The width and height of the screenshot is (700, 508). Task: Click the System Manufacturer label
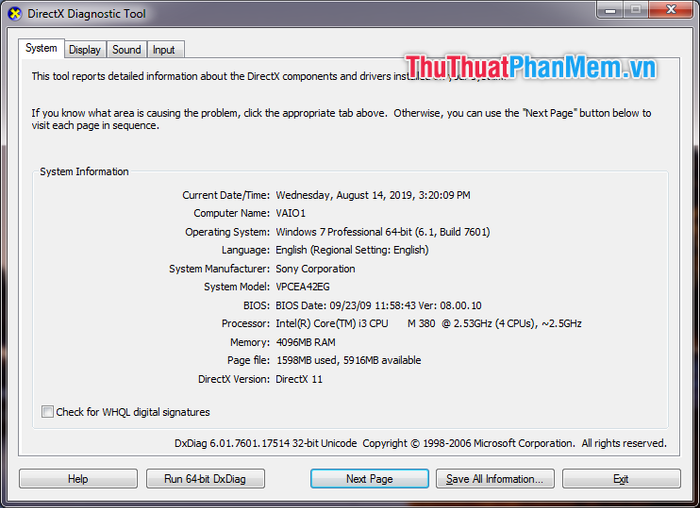click(x=219, y=269)
